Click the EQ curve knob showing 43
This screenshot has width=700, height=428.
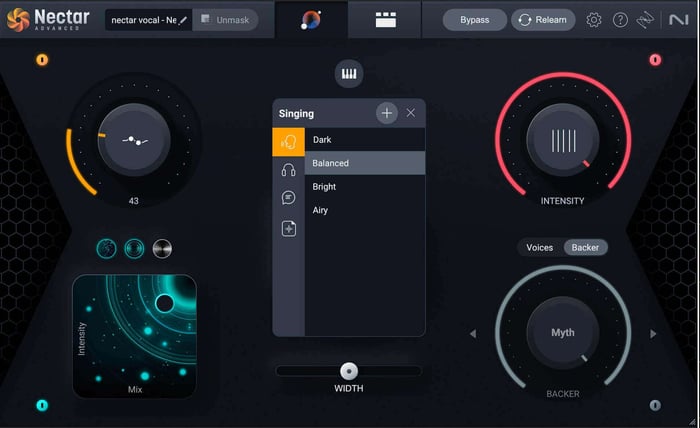(x=134, y=140)
